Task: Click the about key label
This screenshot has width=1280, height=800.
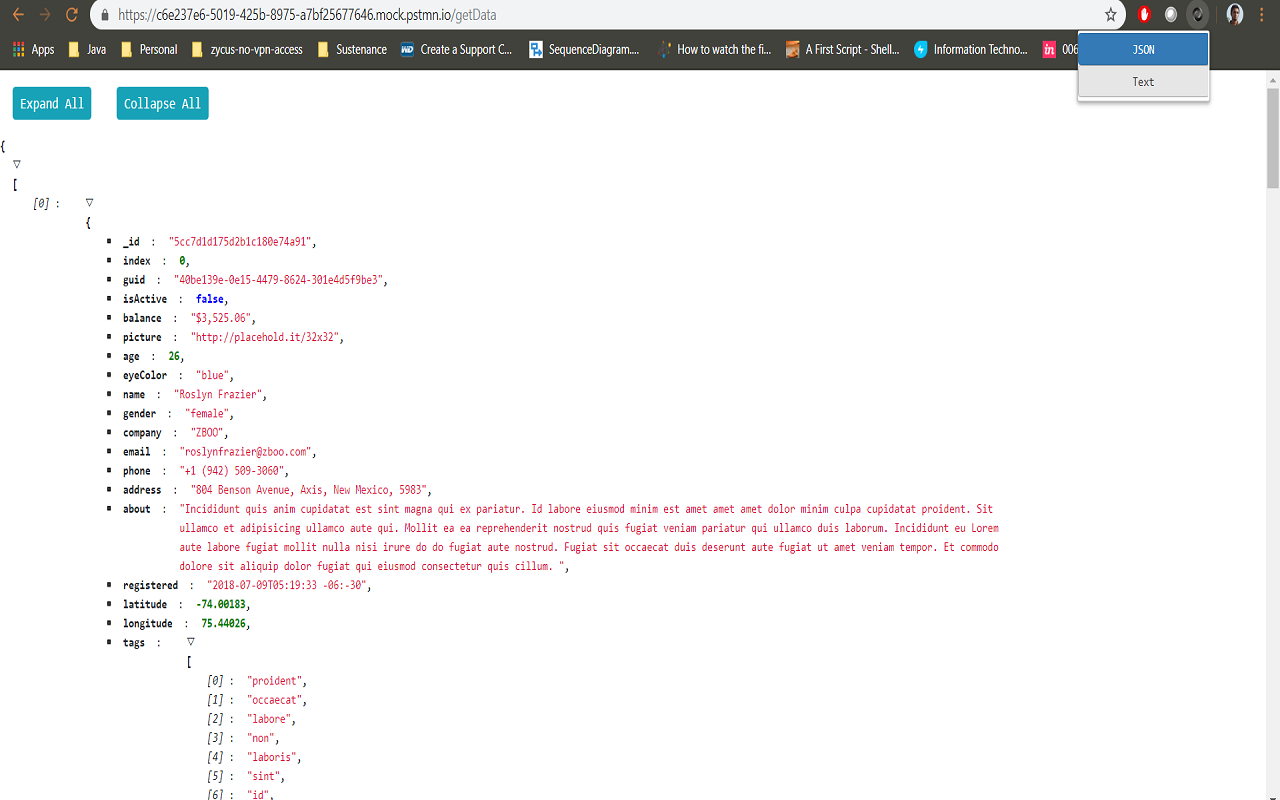Action: point(137,509)
